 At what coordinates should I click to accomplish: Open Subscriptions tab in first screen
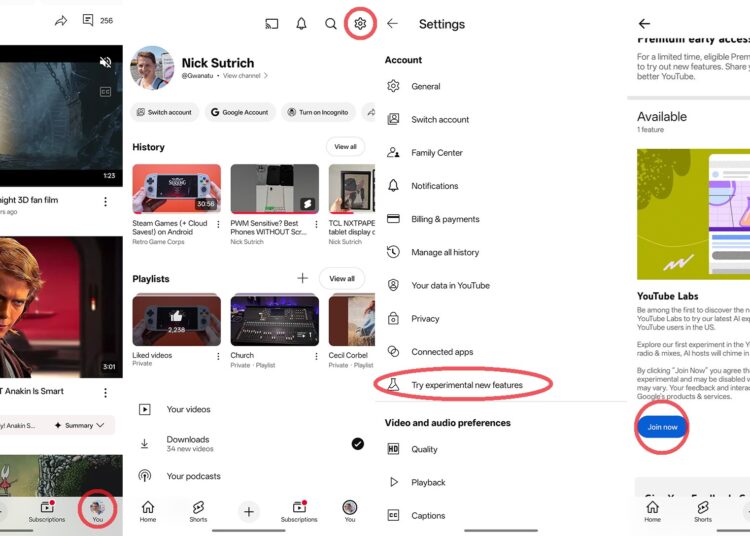[47, 511]
